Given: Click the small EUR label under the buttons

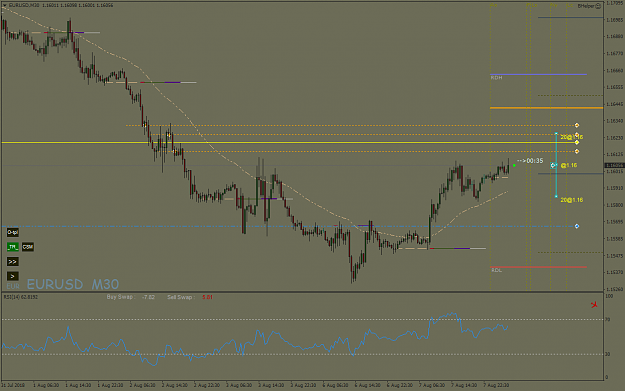Looking at the screenshot, I should (13, 286).
